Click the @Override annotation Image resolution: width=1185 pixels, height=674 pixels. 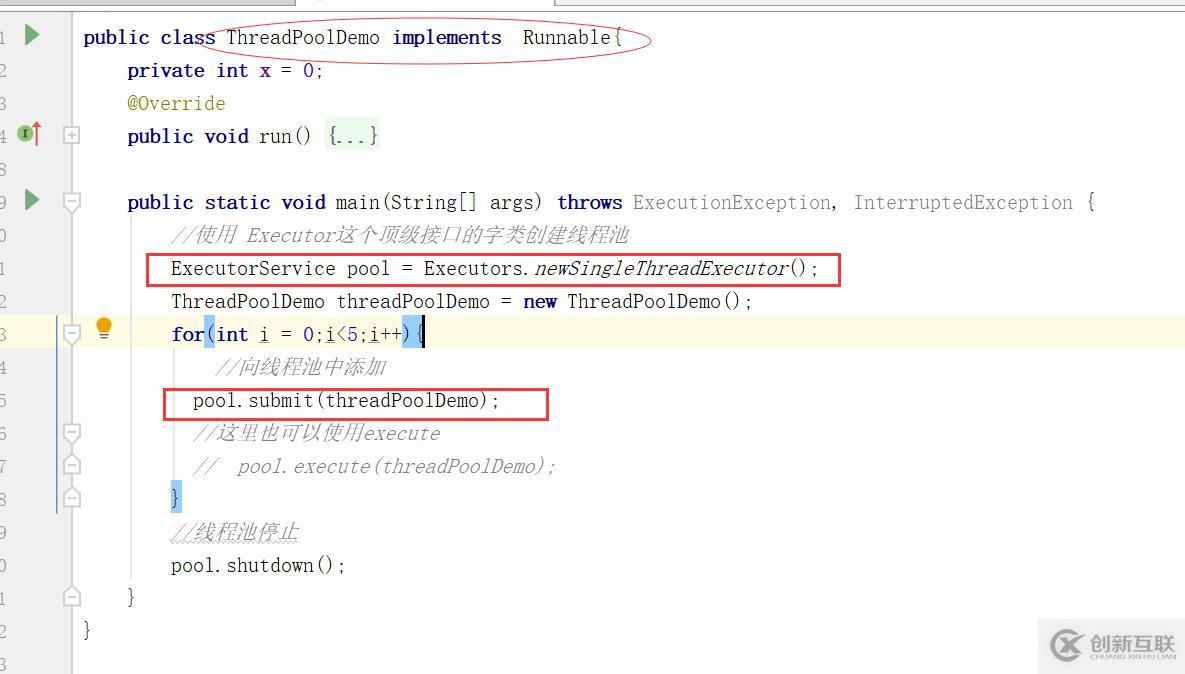click(x=176, y=103)
